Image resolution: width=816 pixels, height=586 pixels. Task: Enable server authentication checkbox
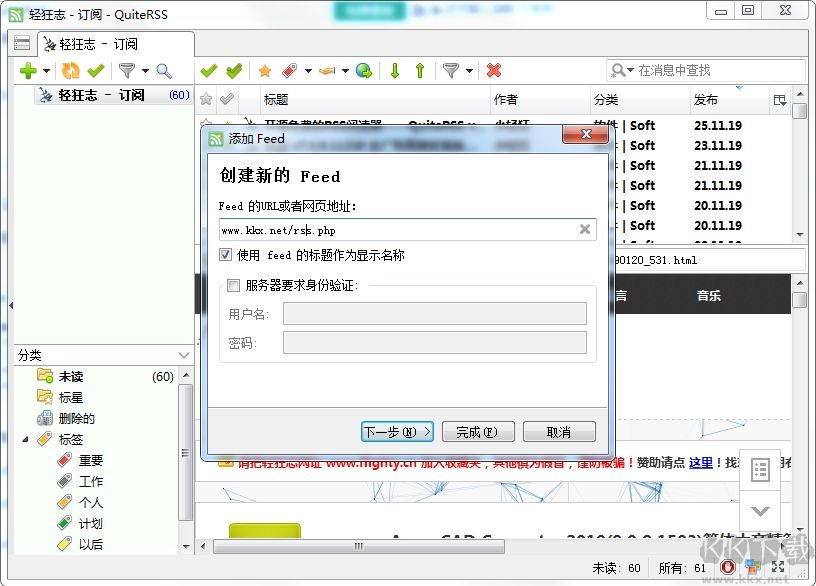(x=234, y=285)
